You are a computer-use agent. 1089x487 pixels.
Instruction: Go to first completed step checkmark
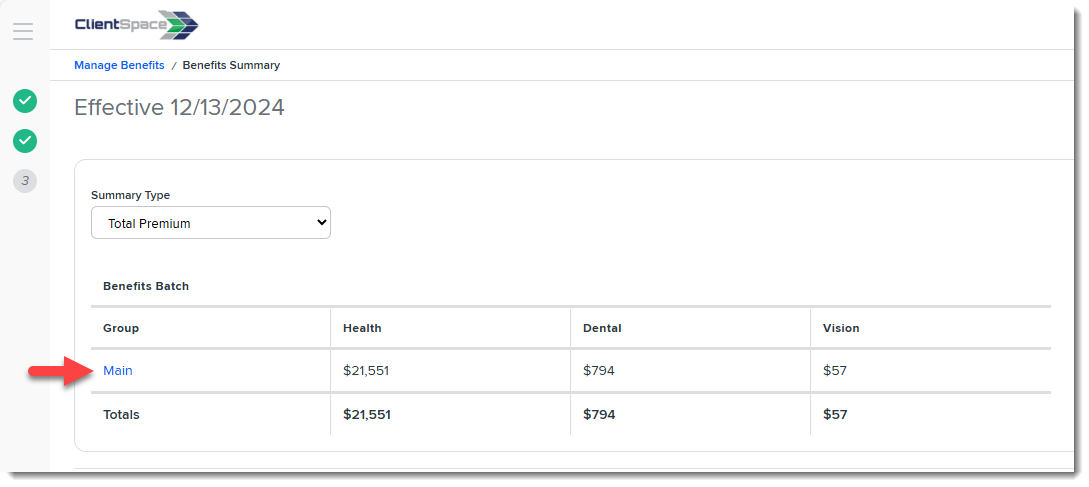tap(25, 101)
